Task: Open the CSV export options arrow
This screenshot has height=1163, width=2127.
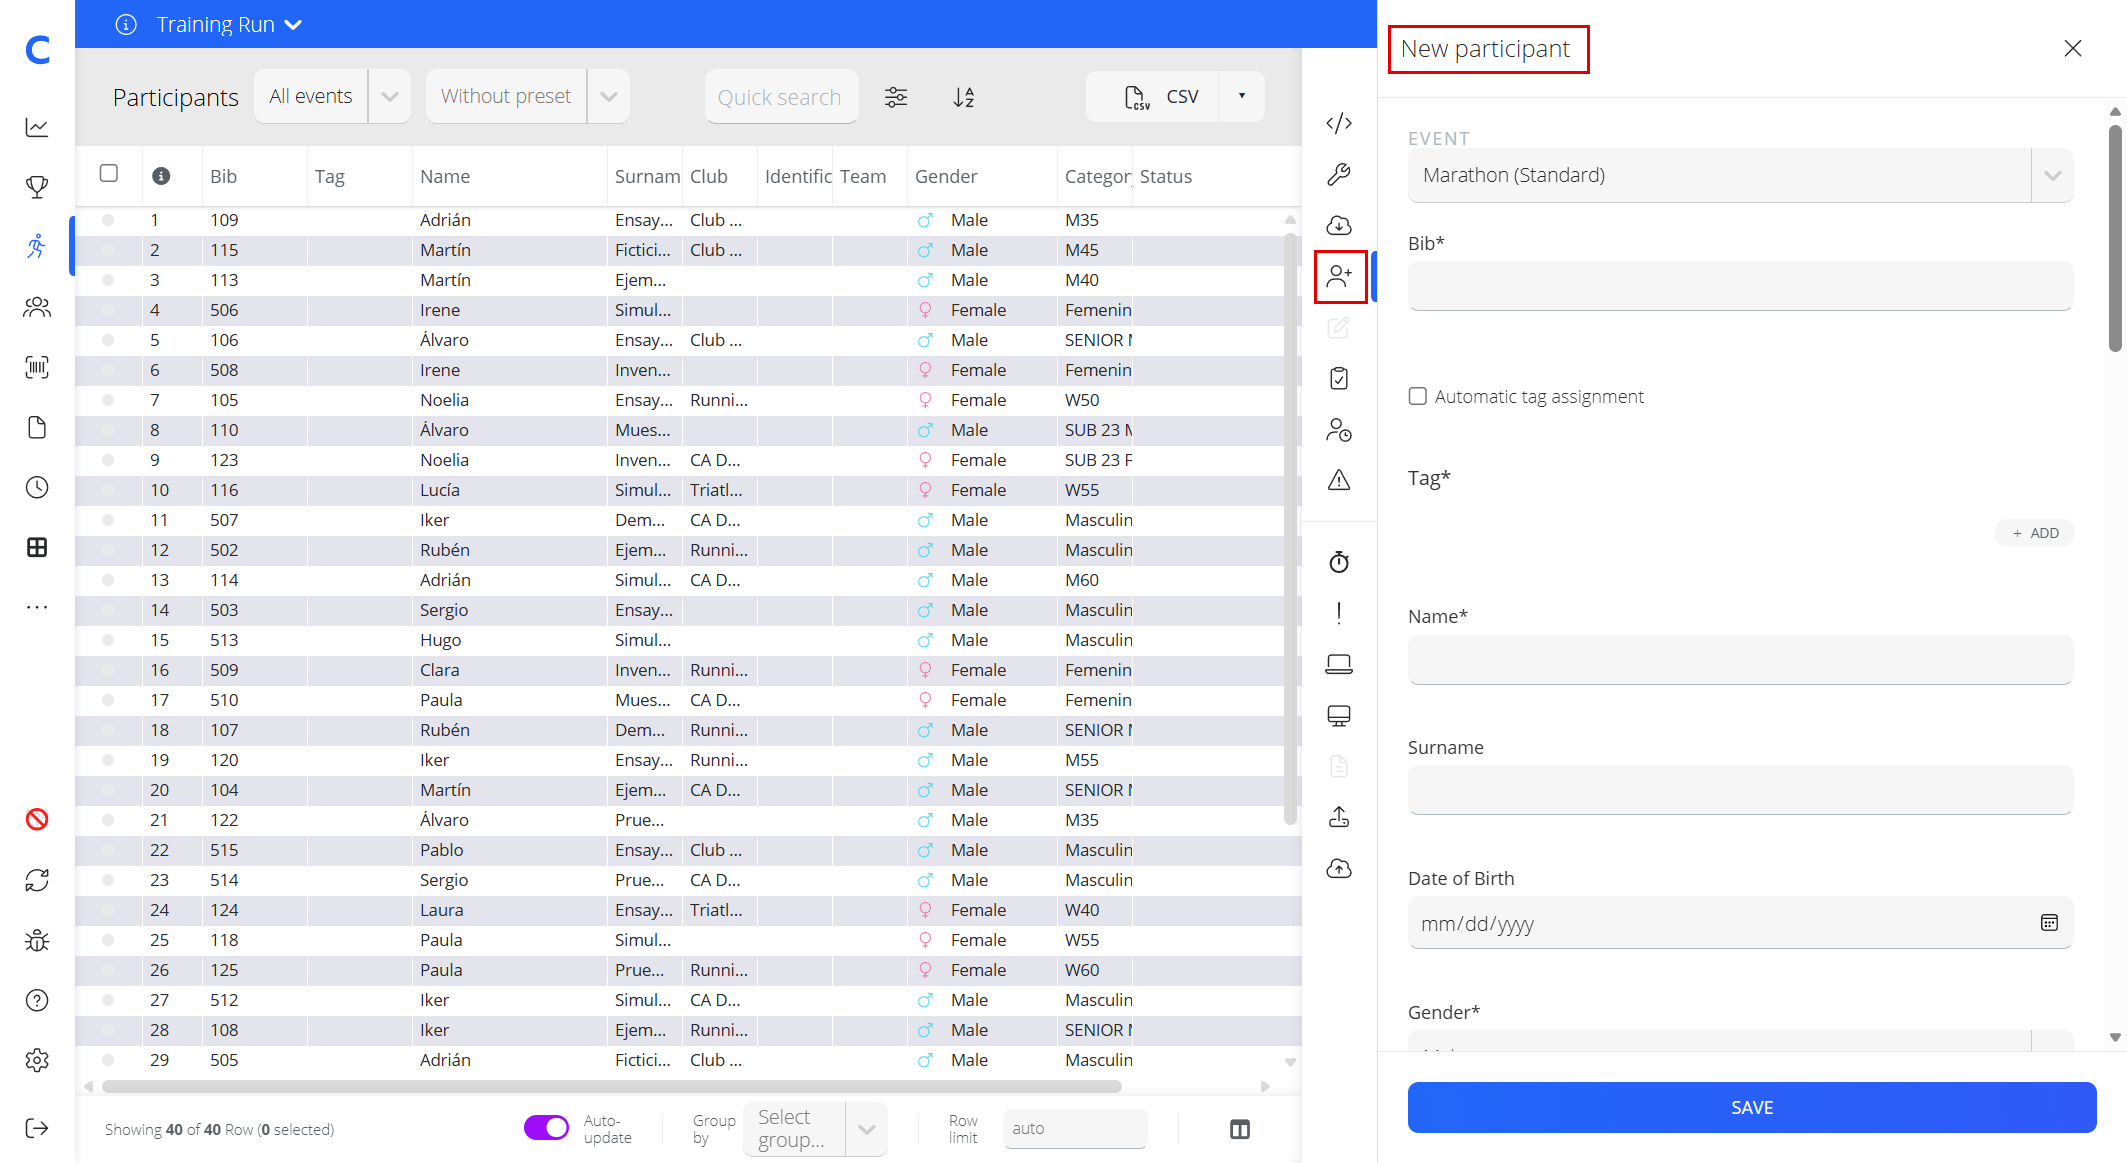Action: 1242,96
